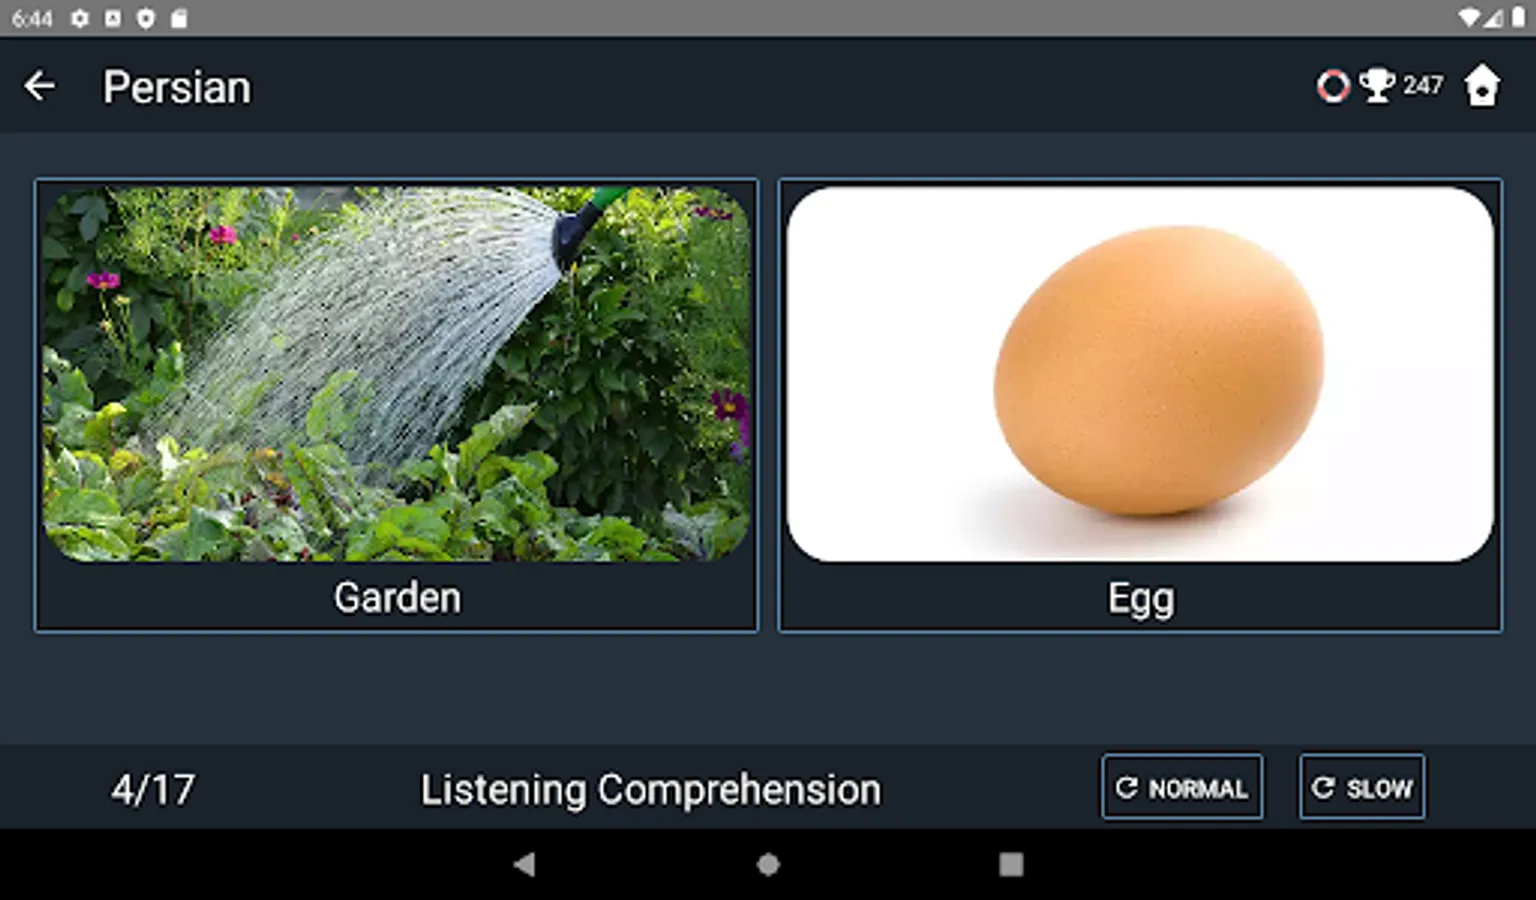Tap the replay icon on SLOW button
The width and height of the screenshot is (1536, 900).
pos(1323,788)
